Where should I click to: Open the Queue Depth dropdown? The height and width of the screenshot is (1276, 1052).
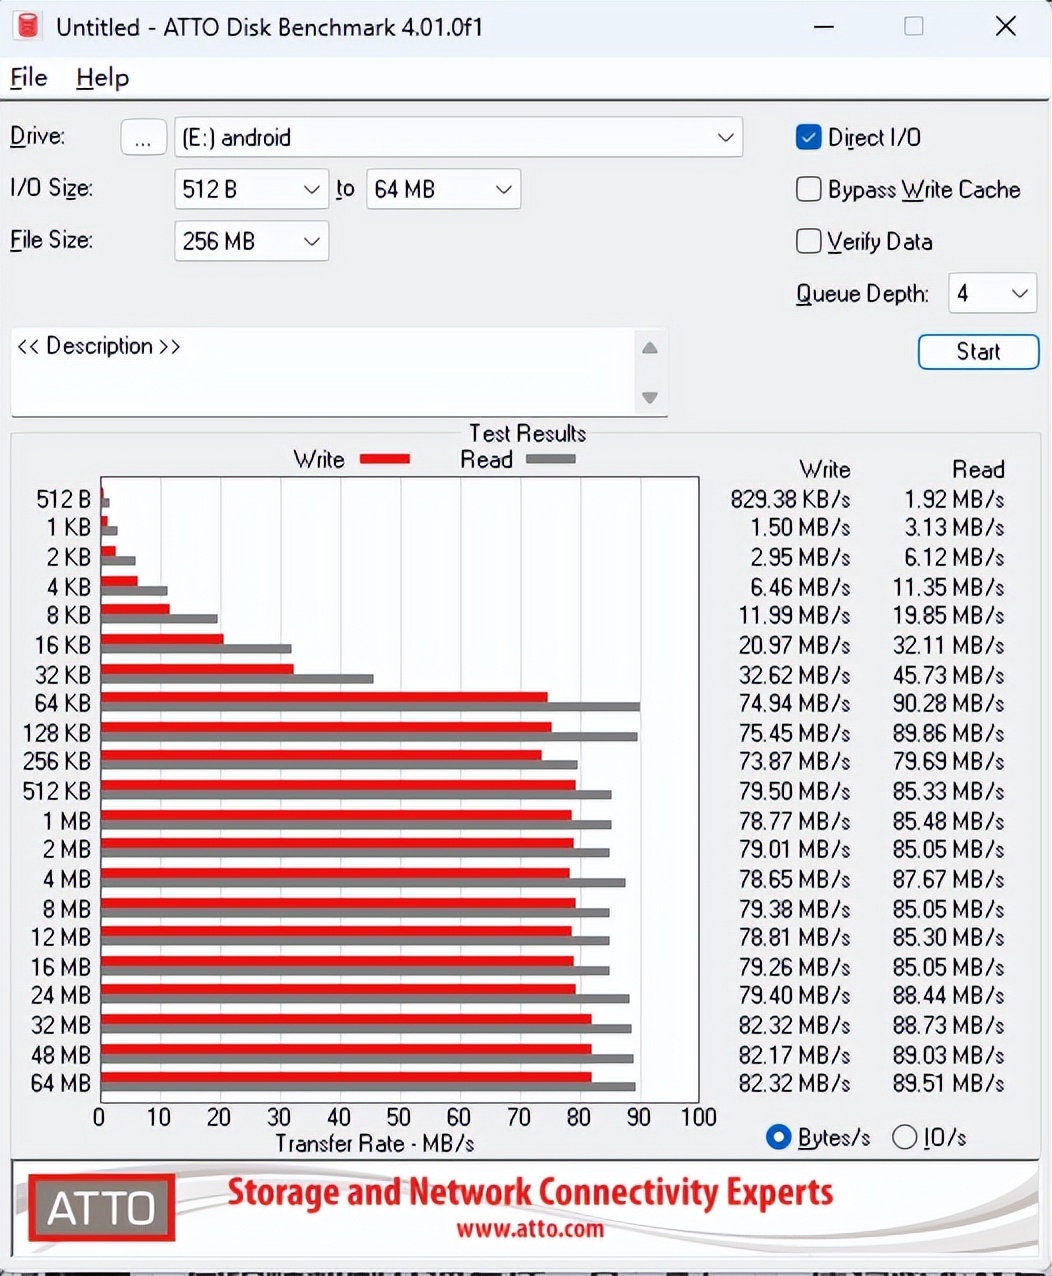point(991,293)
